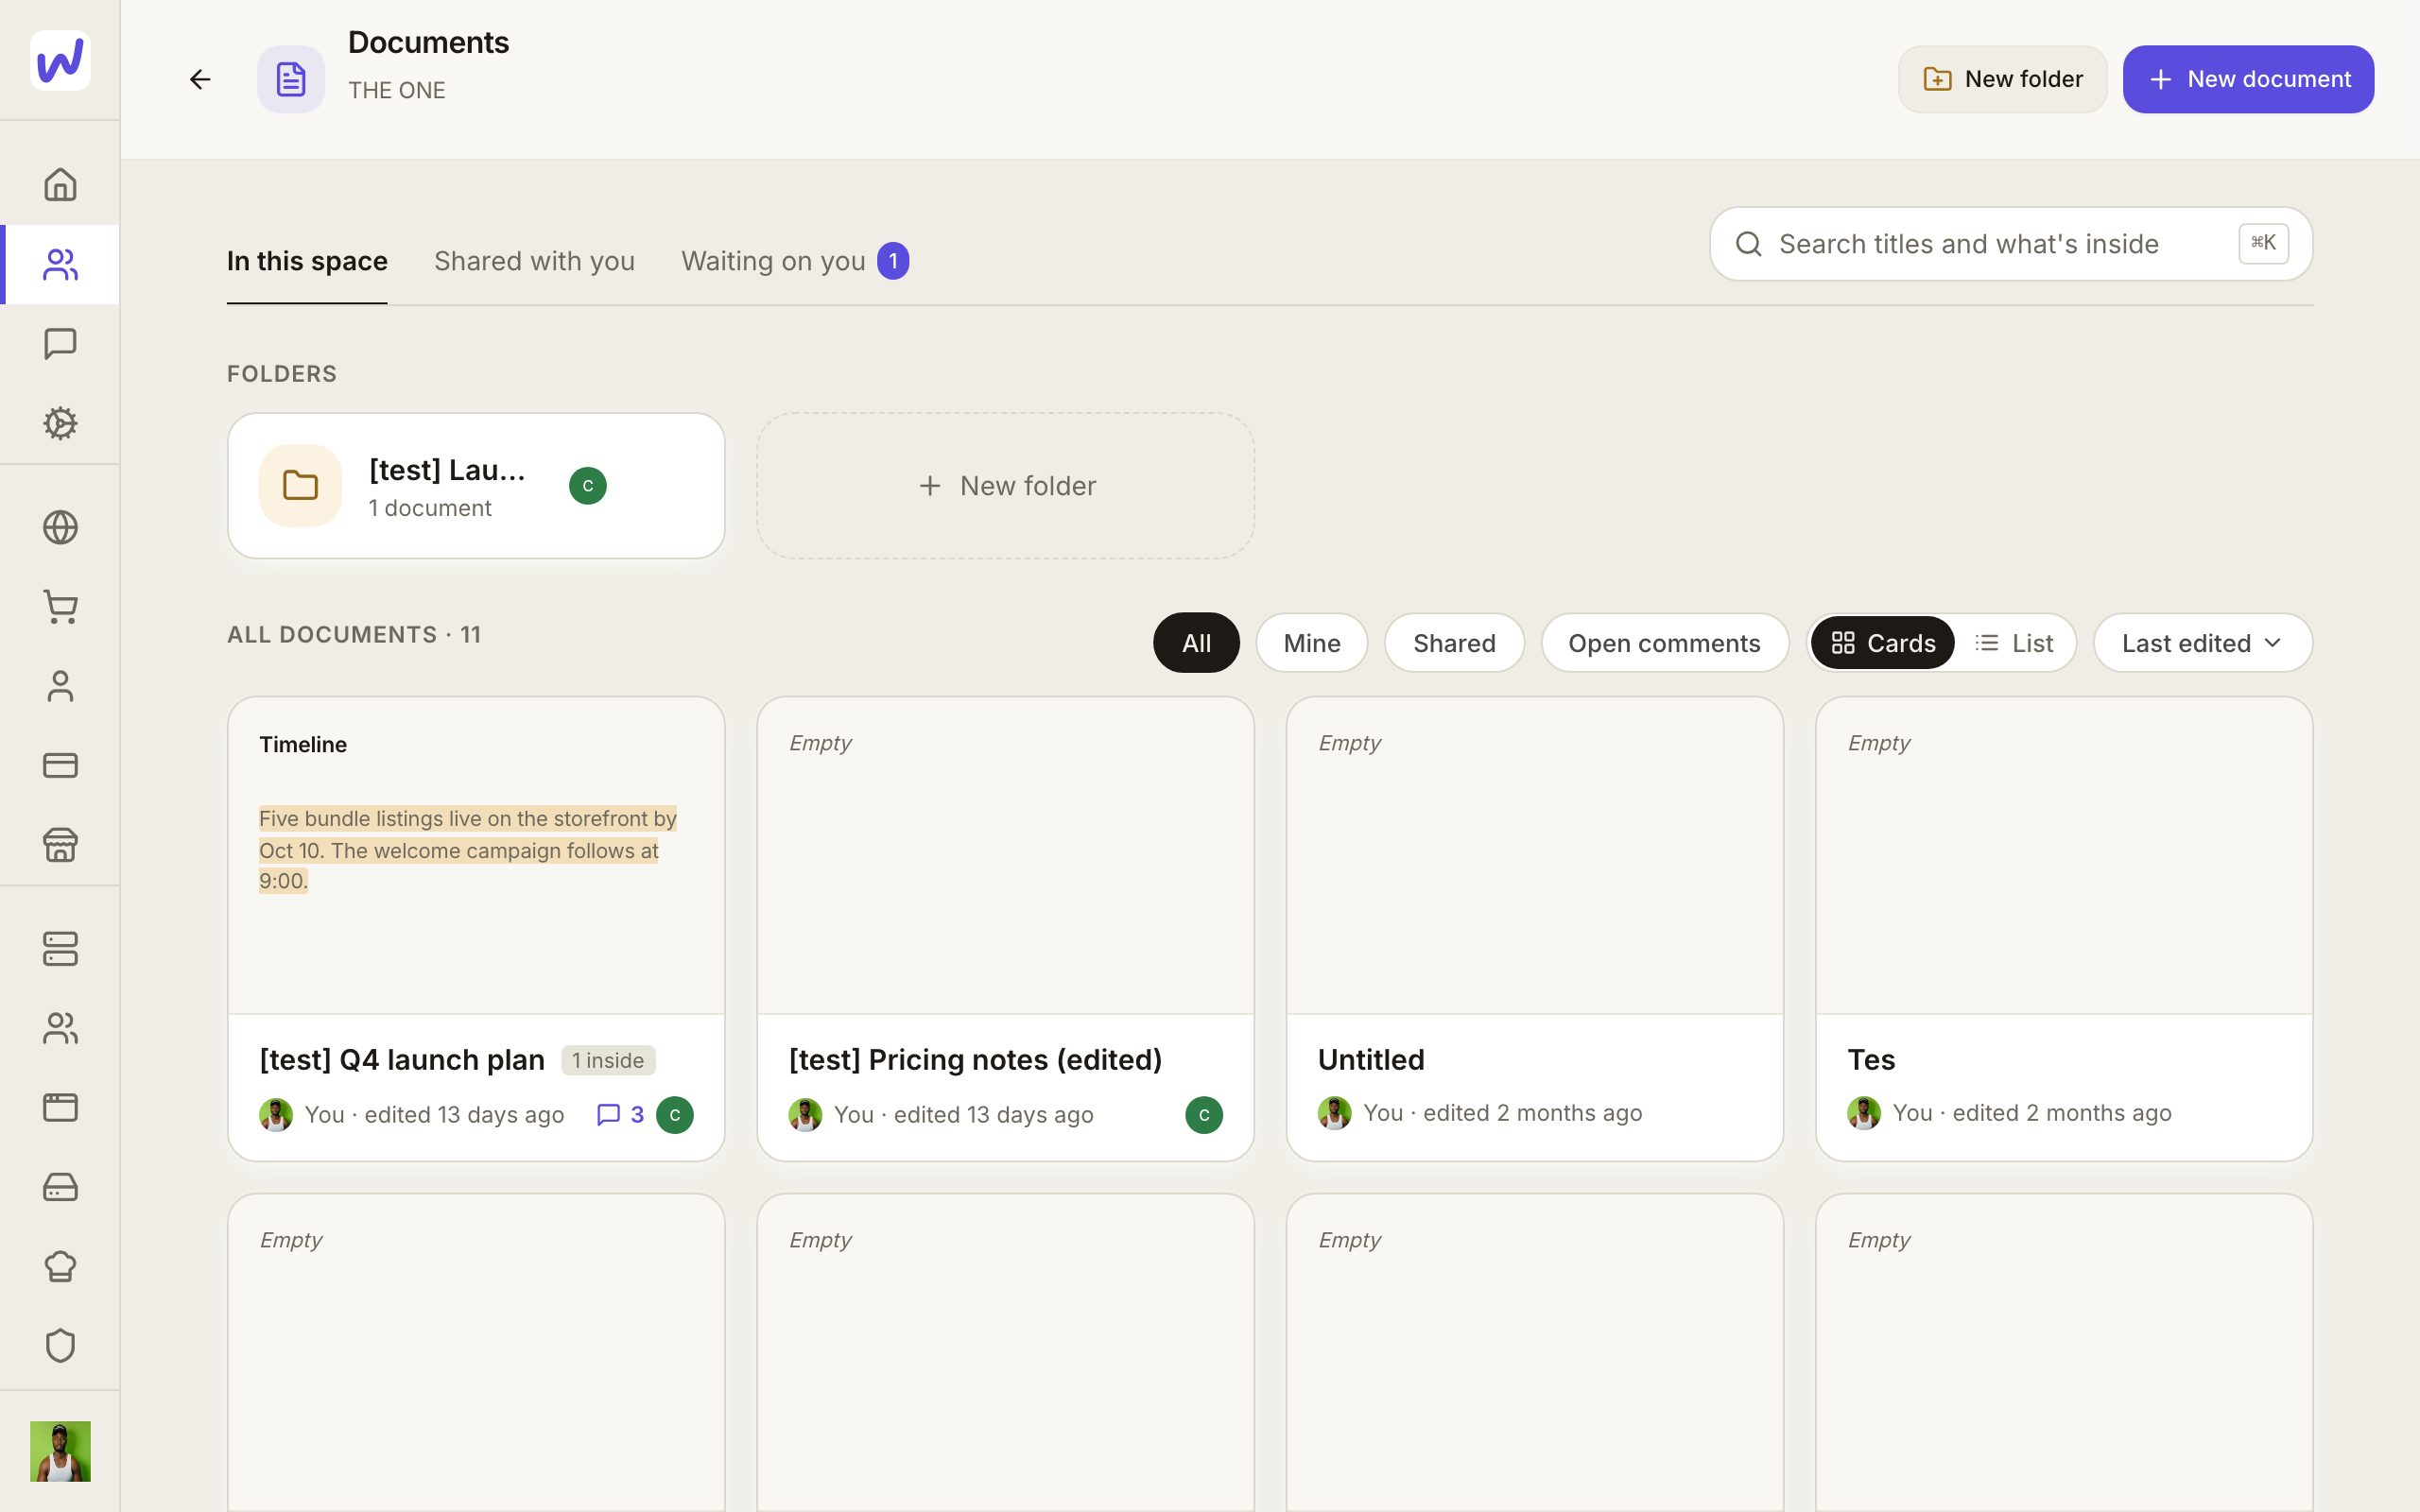
Task: Click the W app logo
Action: click(x=60, y=60)
